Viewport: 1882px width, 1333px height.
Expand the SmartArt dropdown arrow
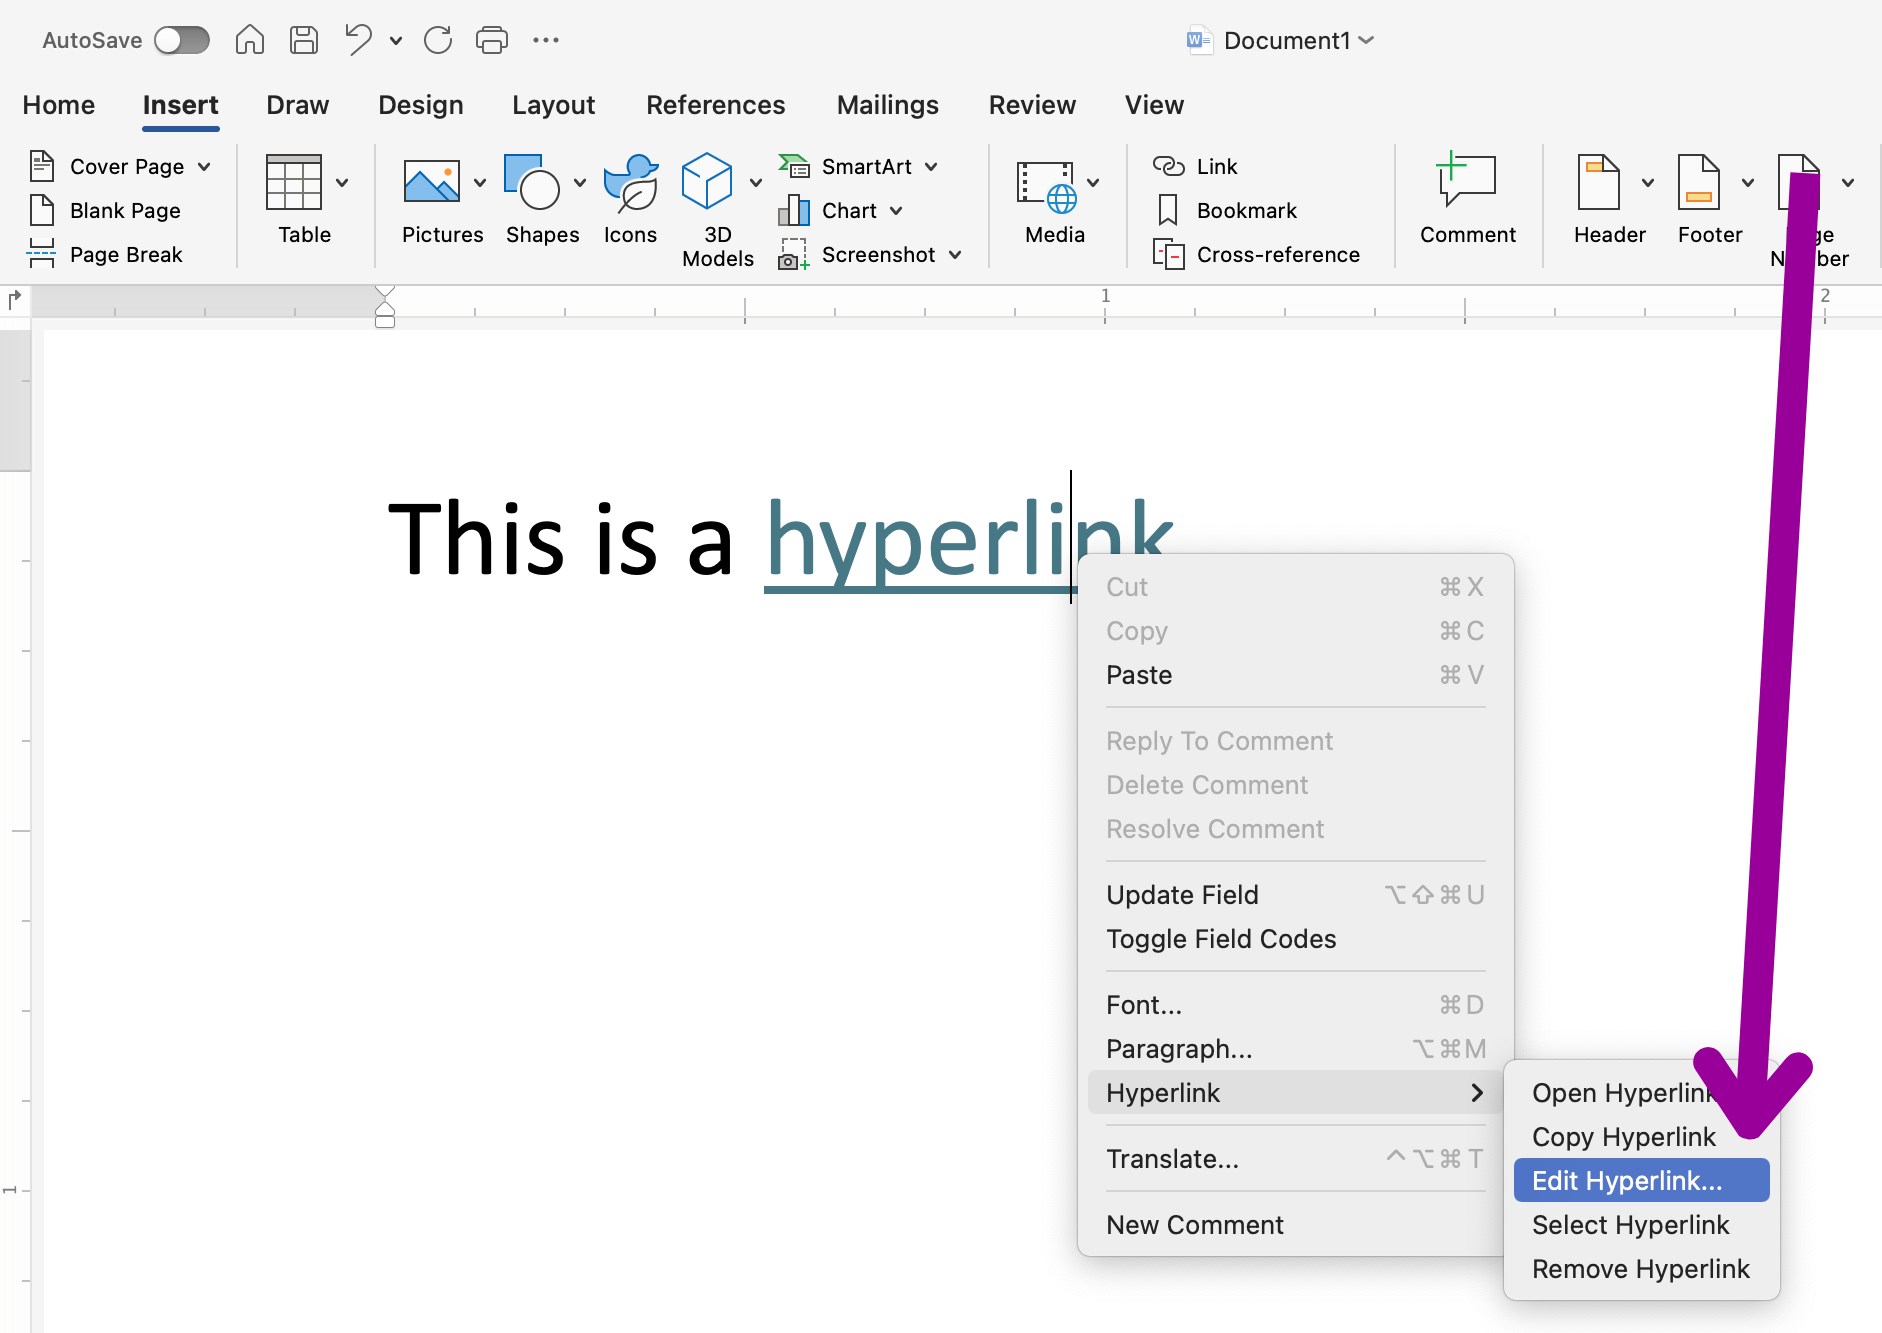pyautogui.click(x=931, y=167)
